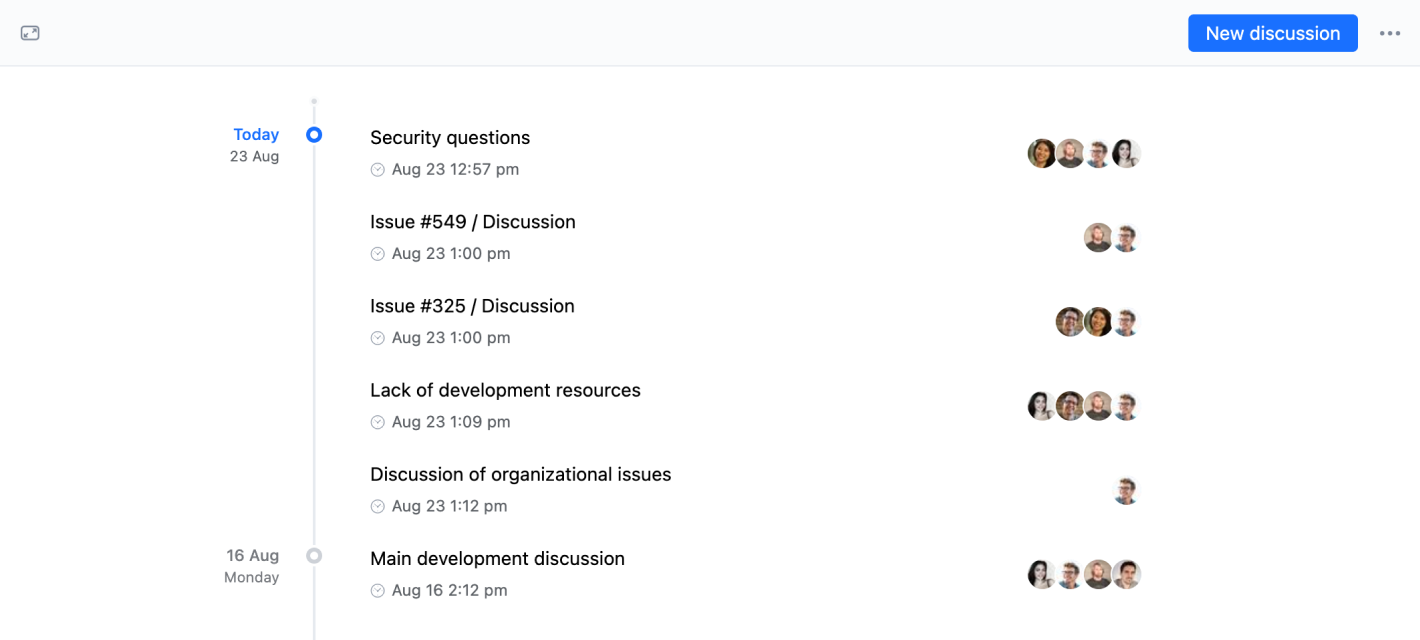1420x640 pixels.
Task: Click third avatar in Security questions row
Action: [1098, 153]
